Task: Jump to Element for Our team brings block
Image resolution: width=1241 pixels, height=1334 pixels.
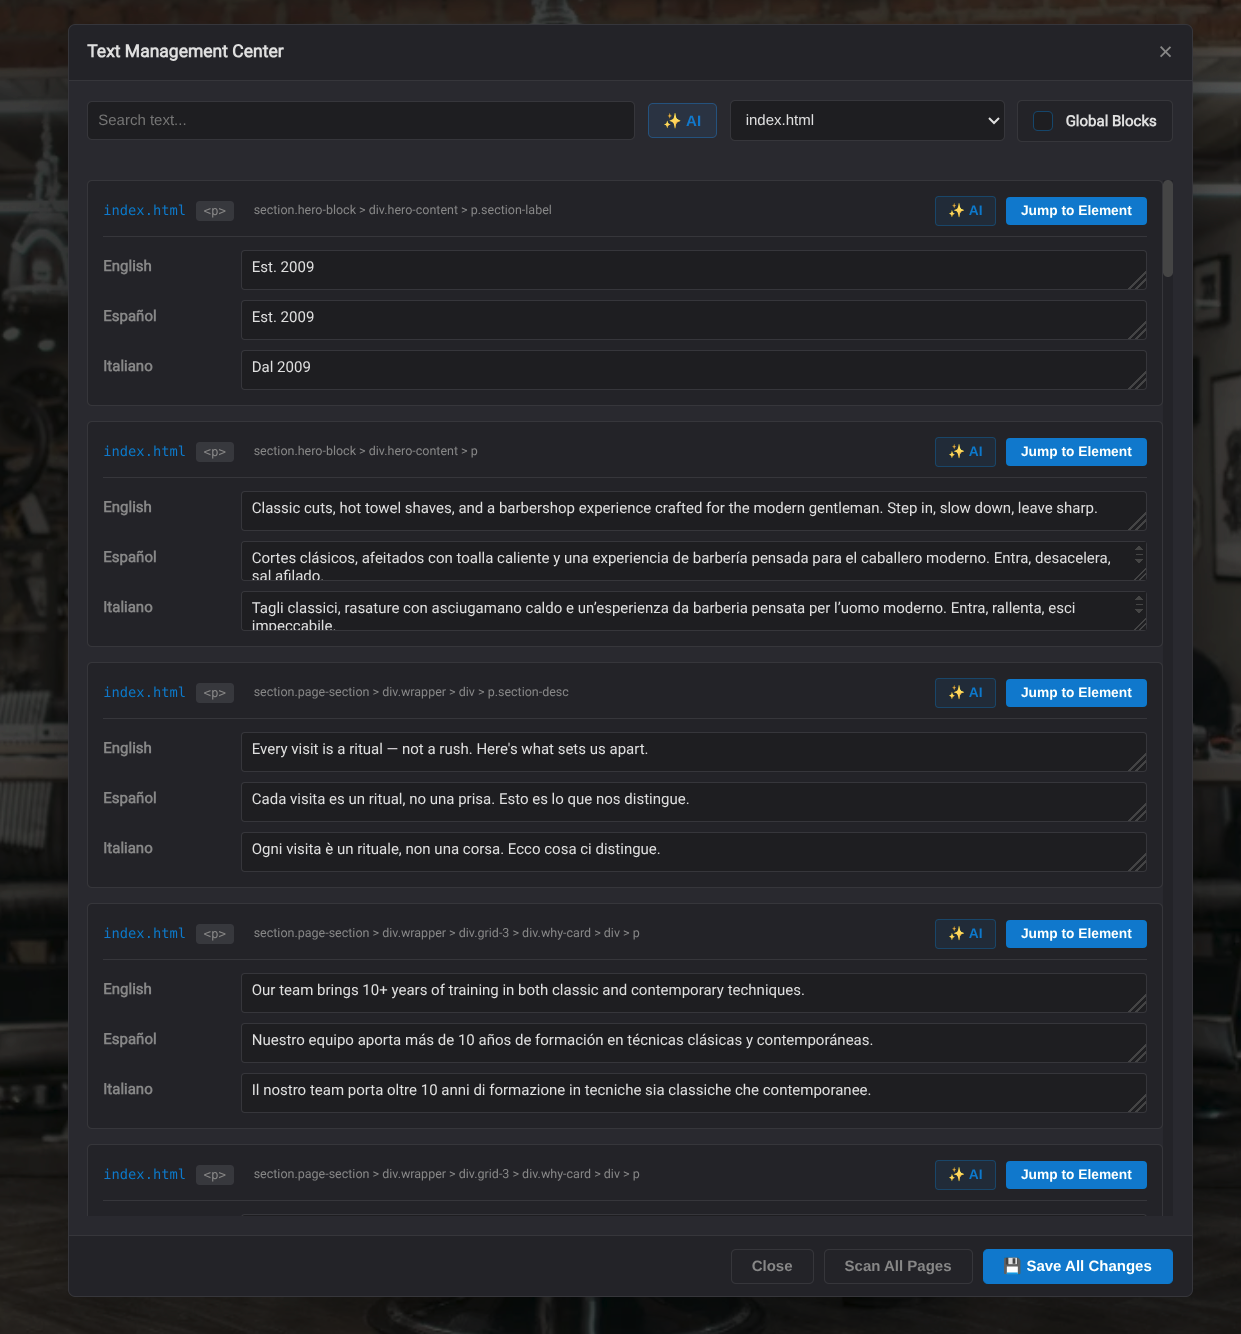Action: pyautogui.click(x=1076, y=934)
